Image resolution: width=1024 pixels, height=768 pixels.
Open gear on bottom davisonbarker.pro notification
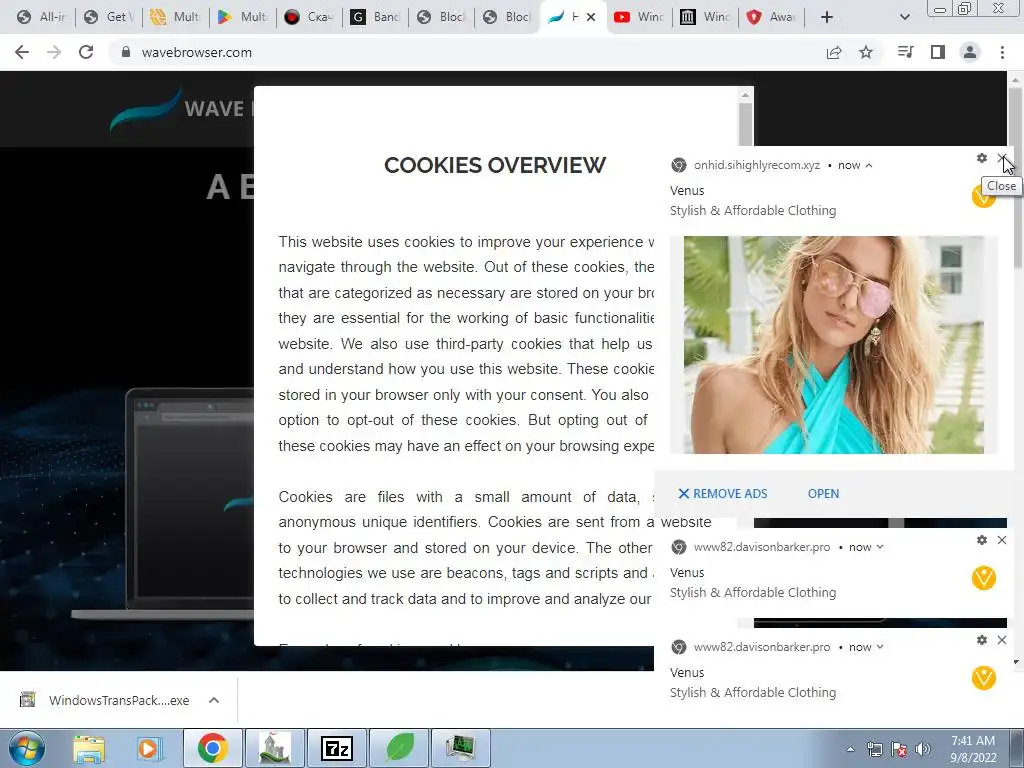point(982,640)
